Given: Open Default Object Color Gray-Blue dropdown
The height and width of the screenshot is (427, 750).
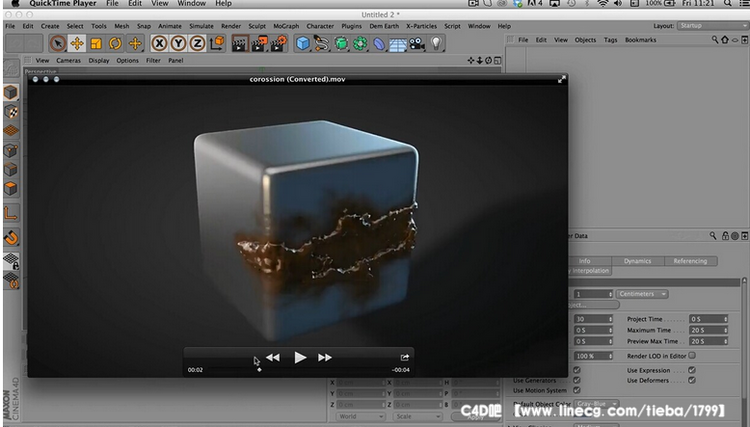Looking at the screenshot, I should point(596,404).
